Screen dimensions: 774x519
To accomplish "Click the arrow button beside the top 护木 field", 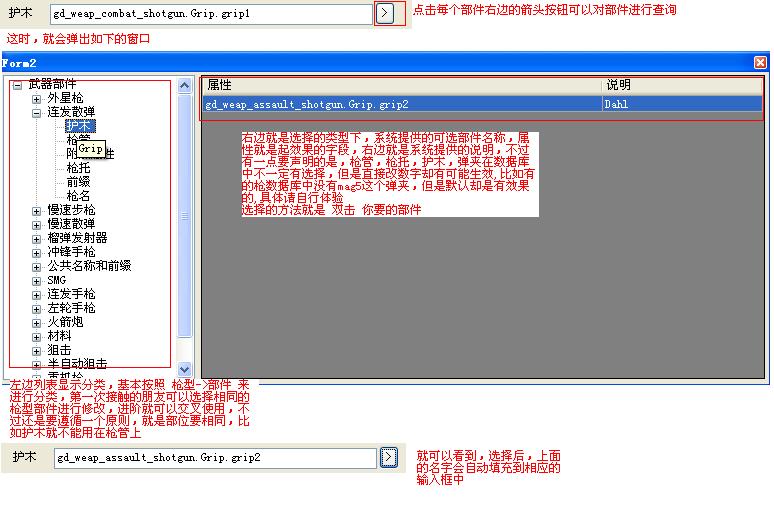I will (x=387, y=14).
